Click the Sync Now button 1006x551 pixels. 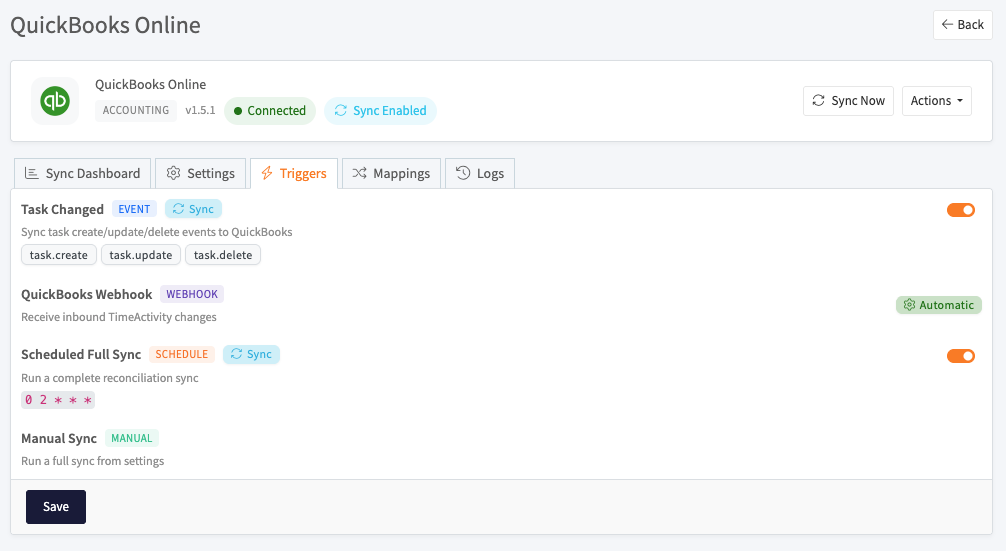pyautogui.click(x=848, y=101)
